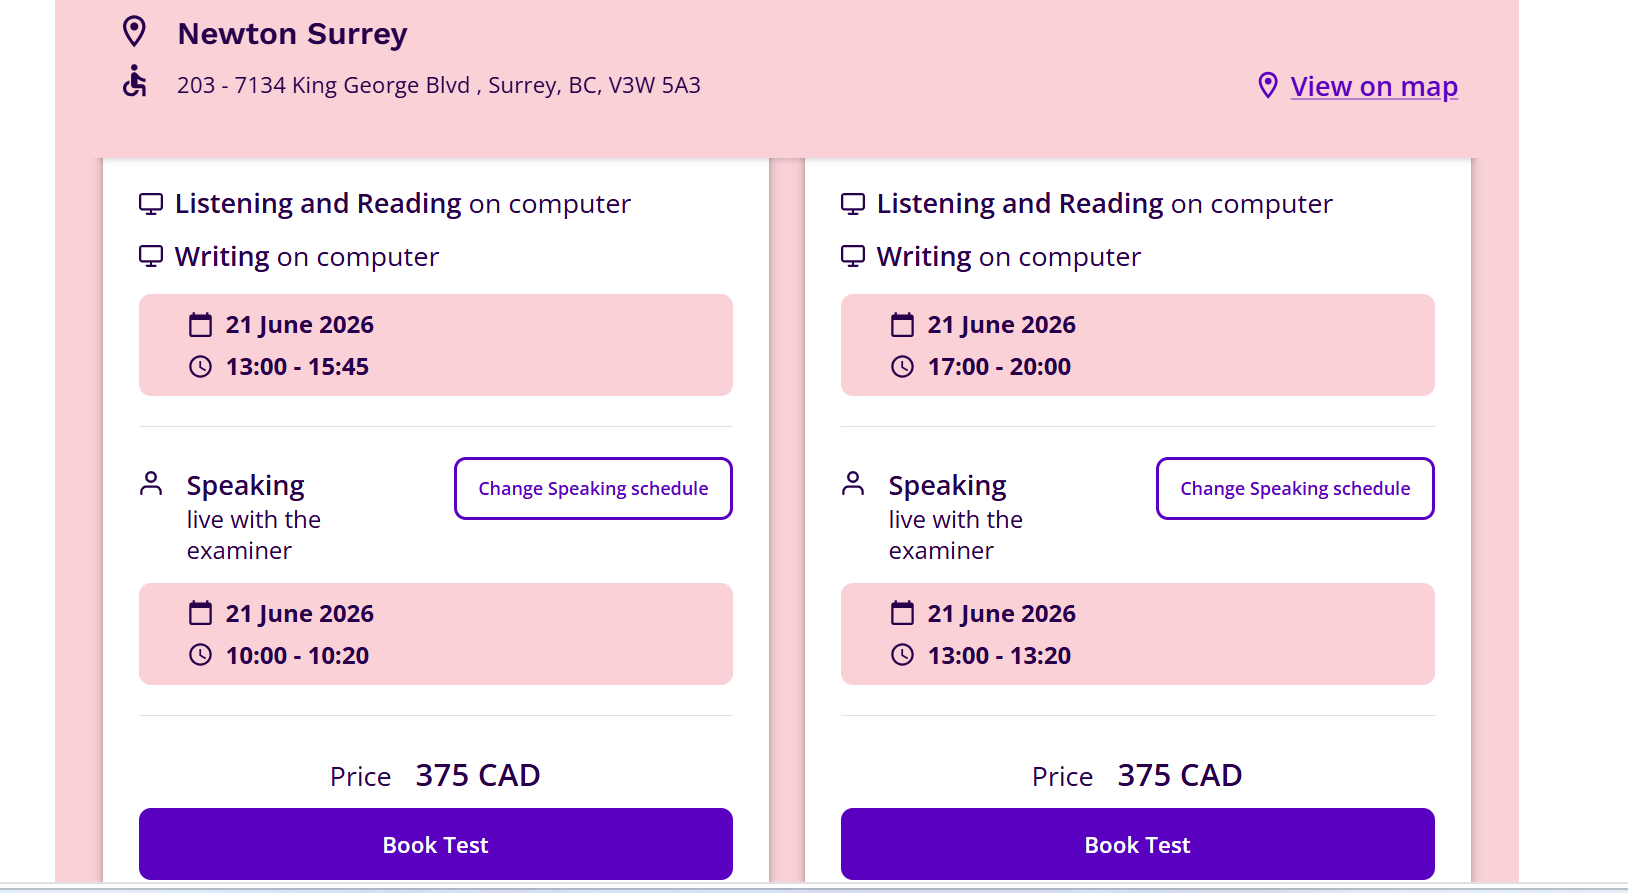Change Speaking schedule for the 13:00 - 15:45 test

[593, 488]
